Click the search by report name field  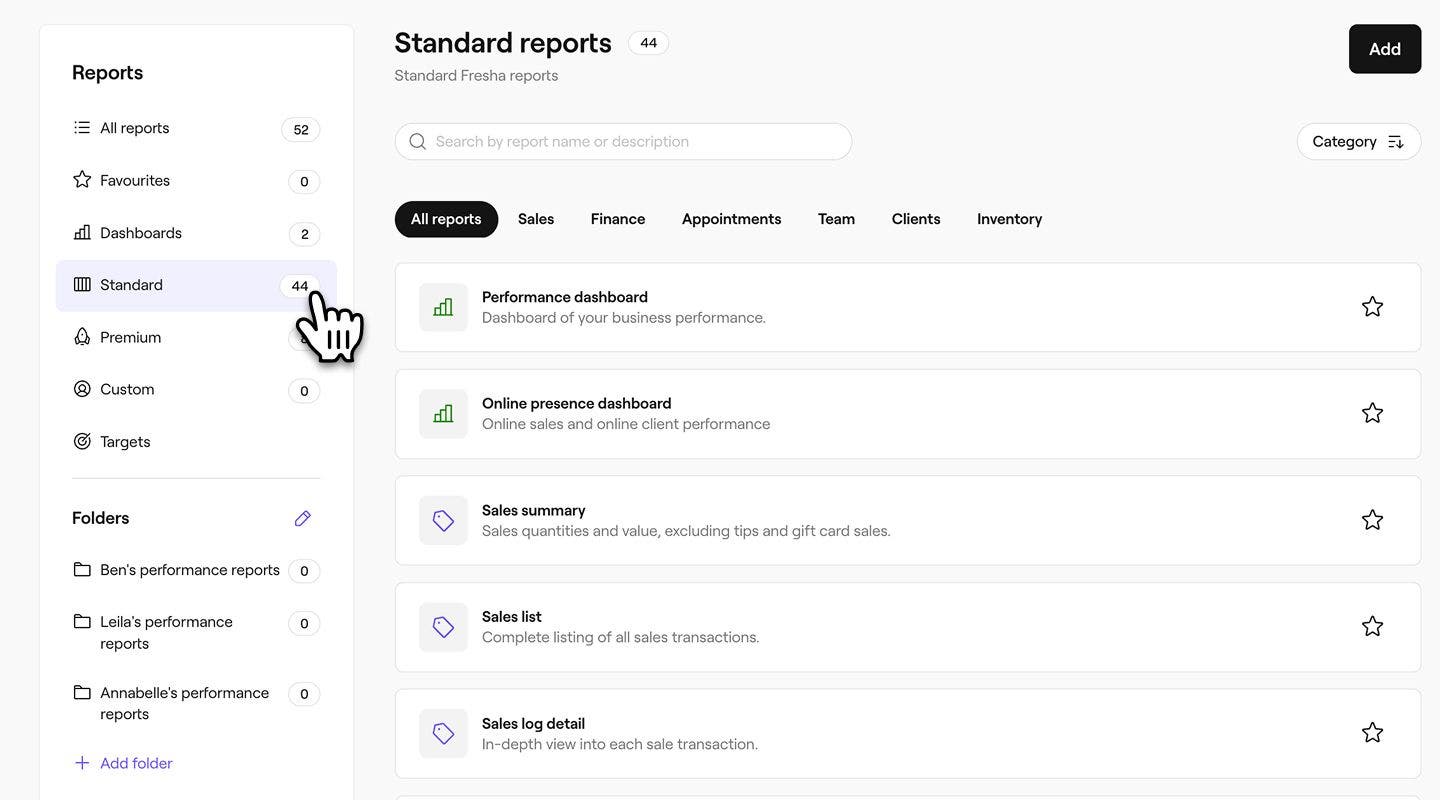623,142
